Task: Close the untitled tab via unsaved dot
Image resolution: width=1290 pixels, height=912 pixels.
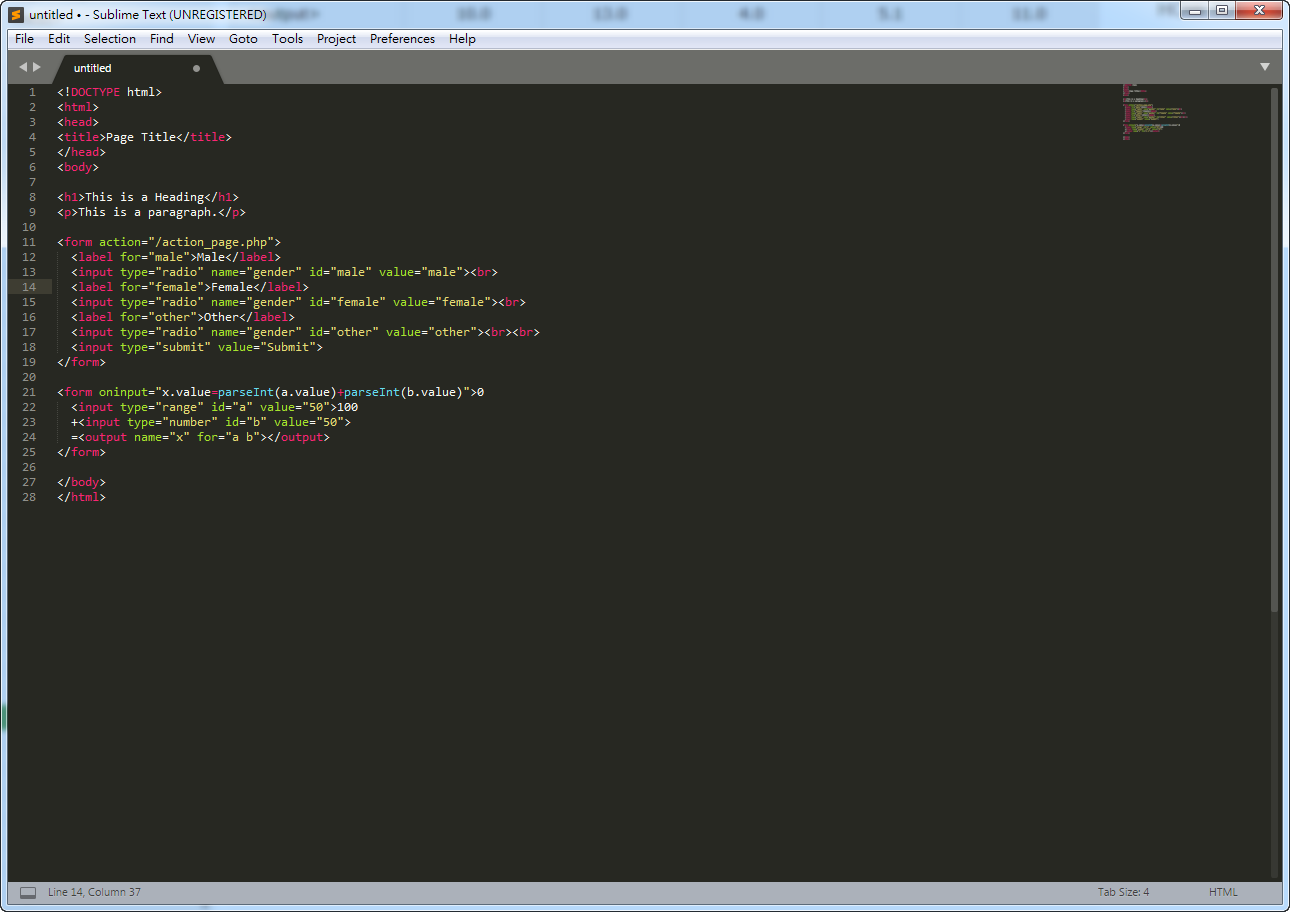Action: click(196, 68)
